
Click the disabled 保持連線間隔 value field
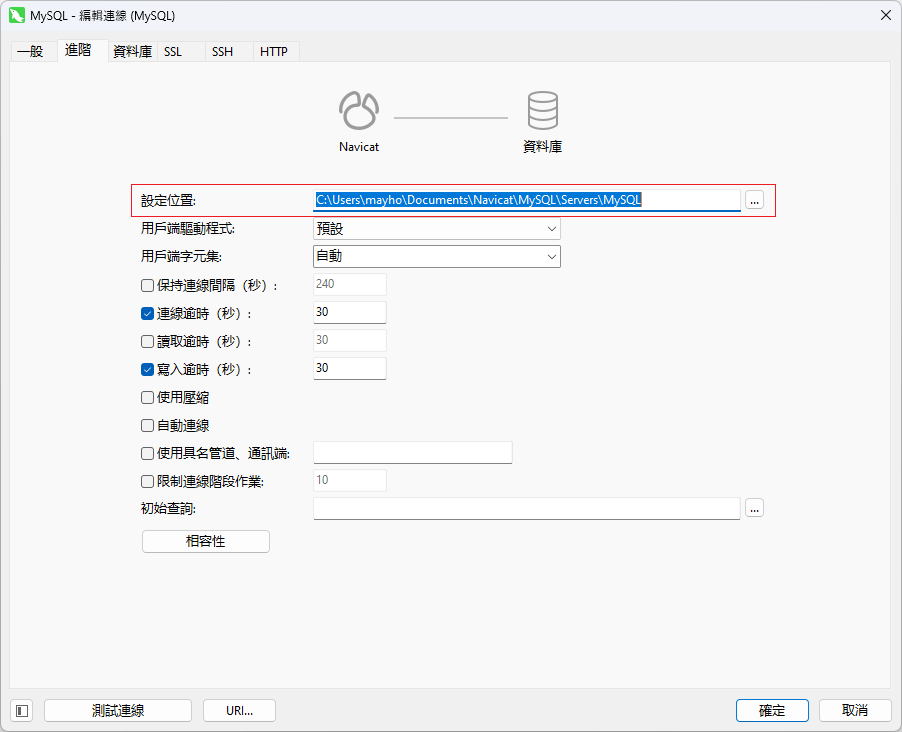(350, 284)
